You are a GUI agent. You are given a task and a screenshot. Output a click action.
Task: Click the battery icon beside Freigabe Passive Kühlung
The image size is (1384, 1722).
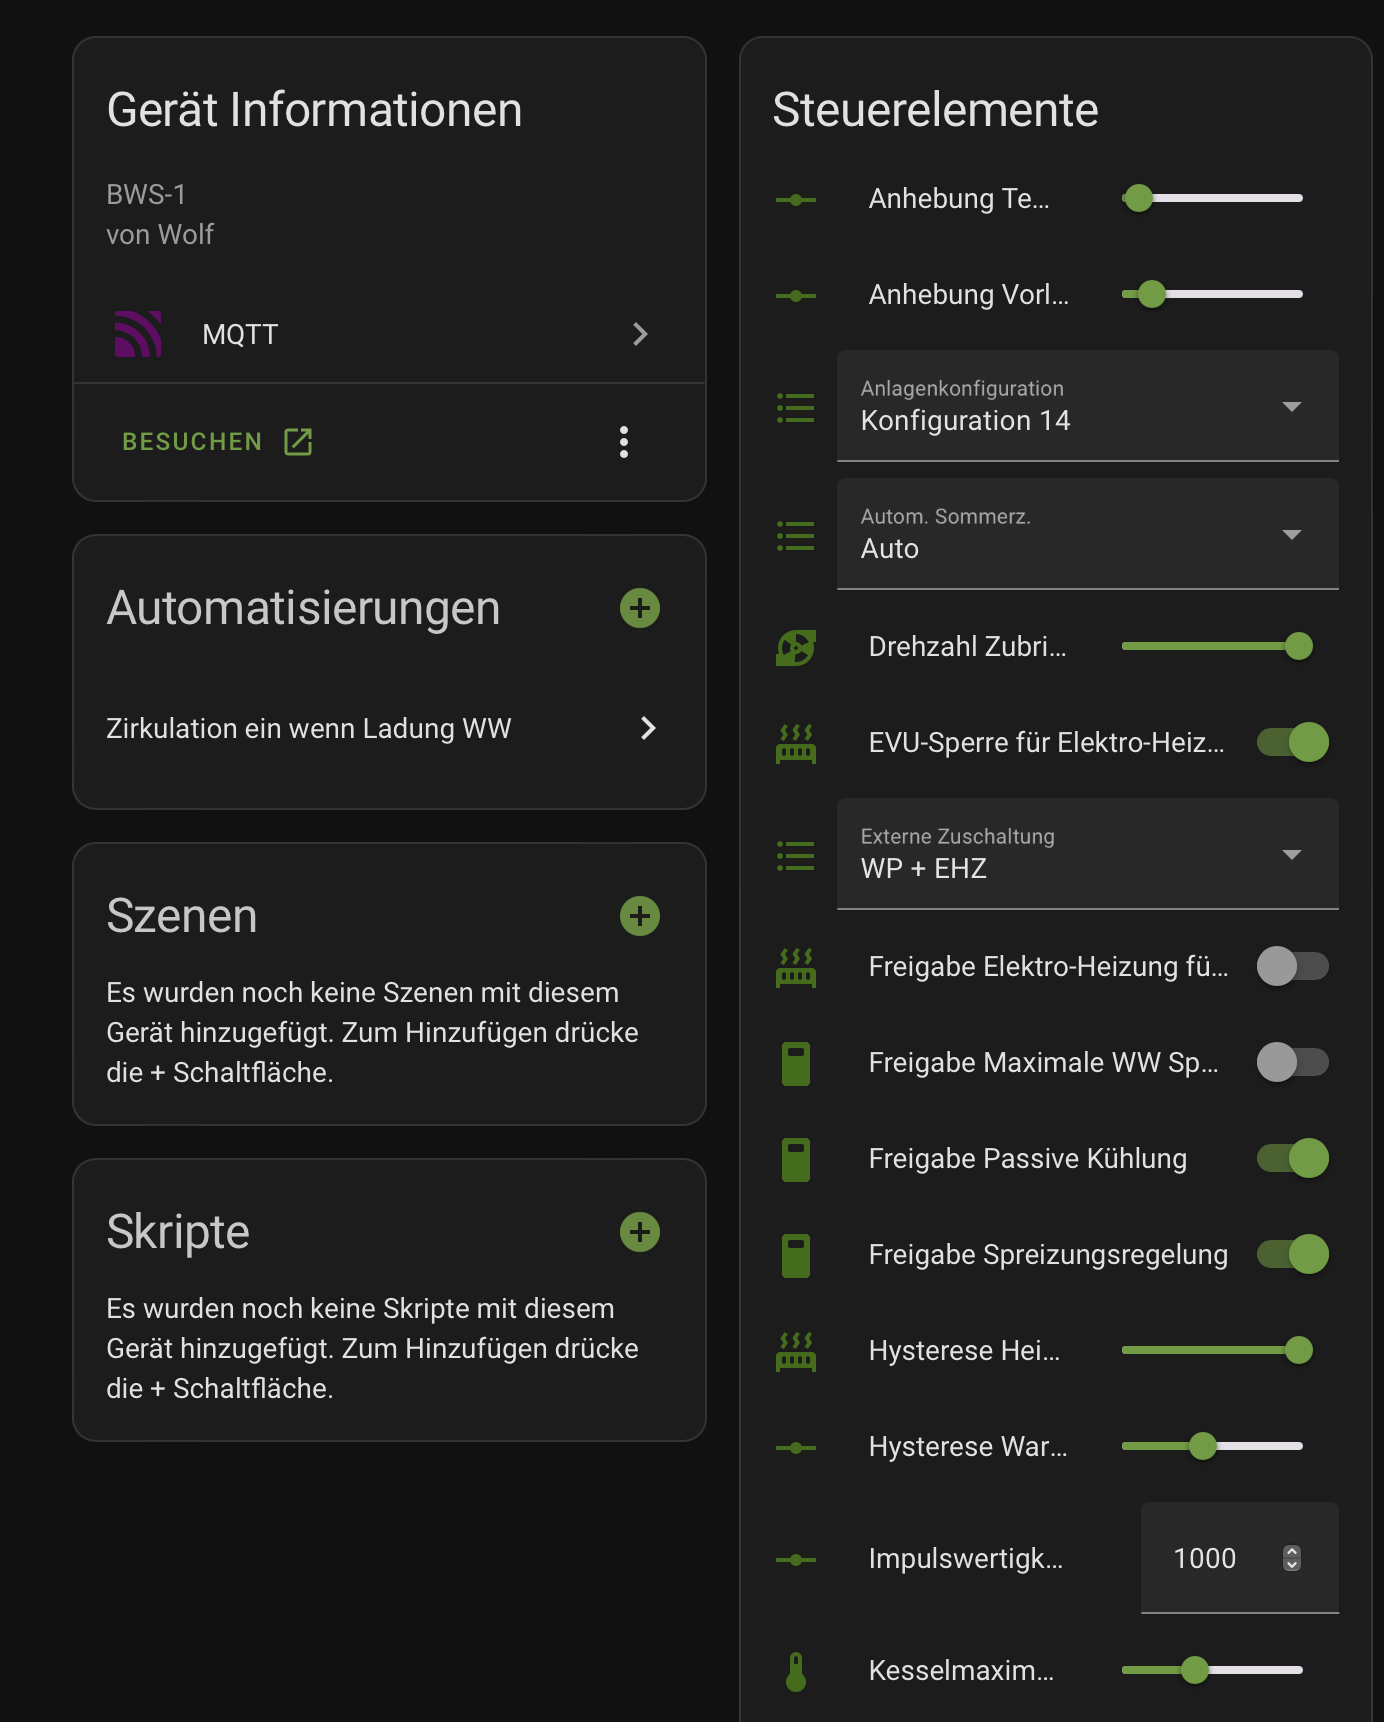click(796, 1158)
